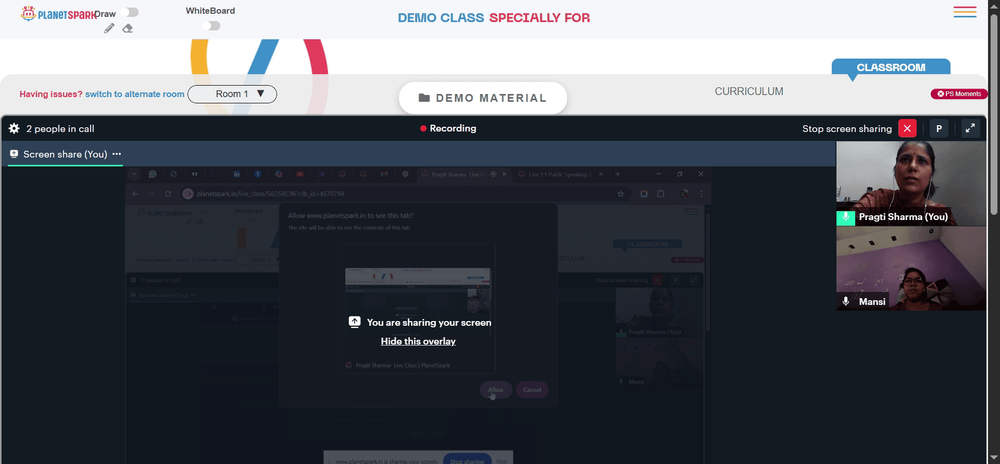
Task: Click the bookmark star in shared screen browser
Action: pyautogui.click(x=620, y=194)
